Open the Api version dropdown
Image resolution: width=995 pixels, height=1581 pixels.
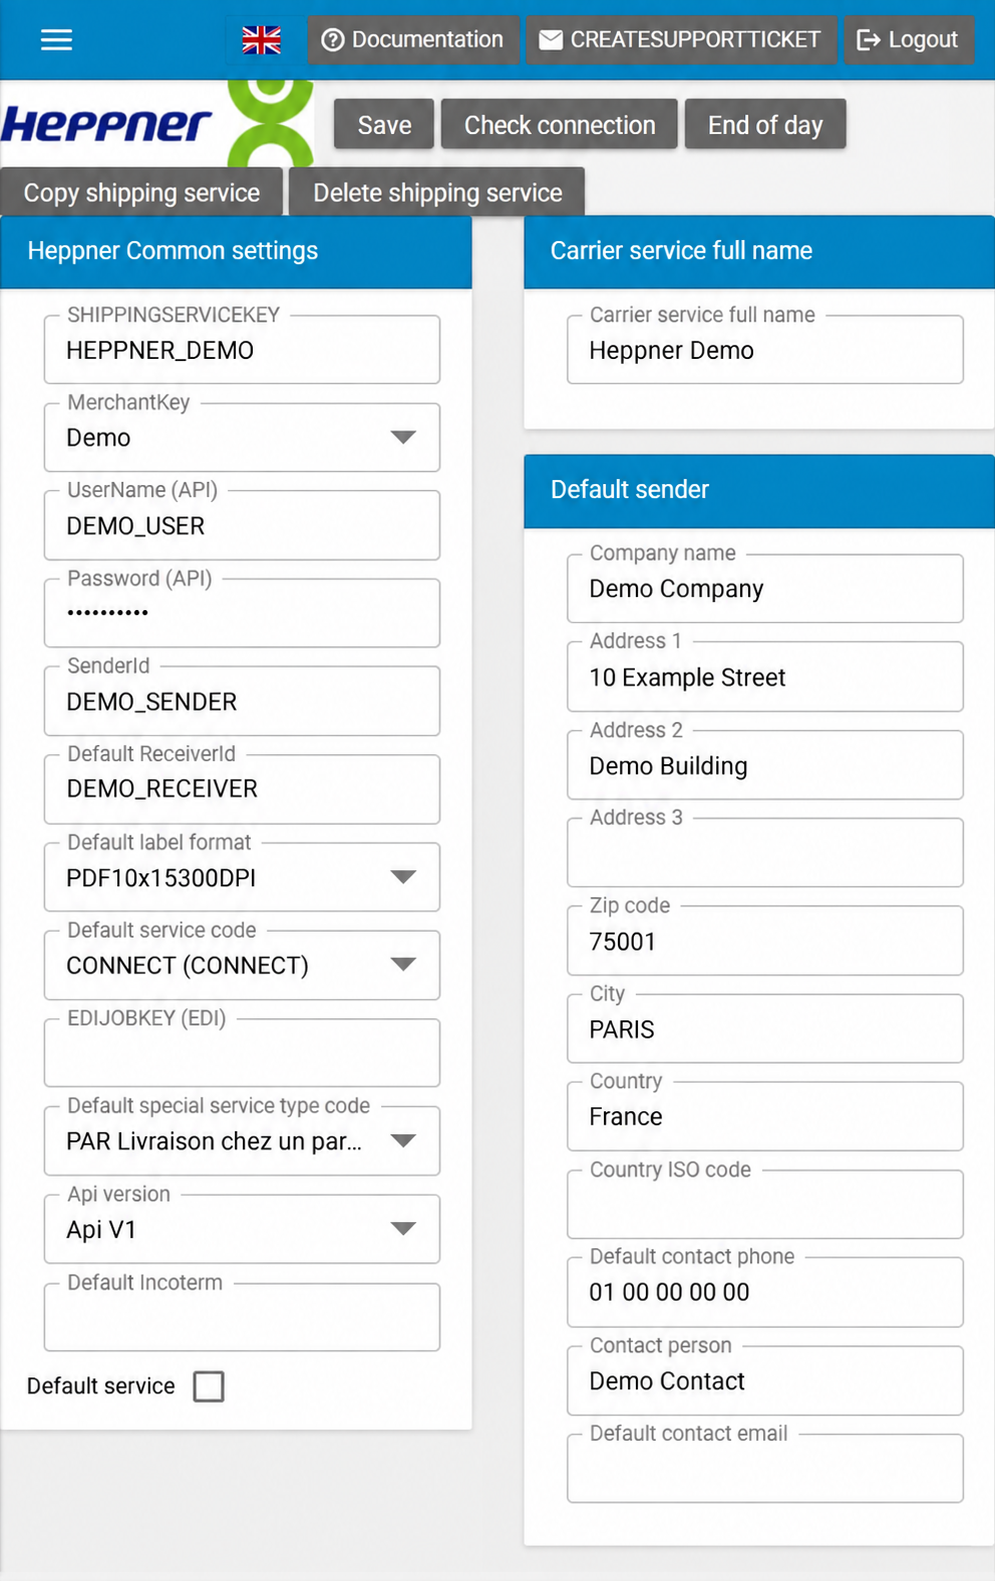[242, 1230]
